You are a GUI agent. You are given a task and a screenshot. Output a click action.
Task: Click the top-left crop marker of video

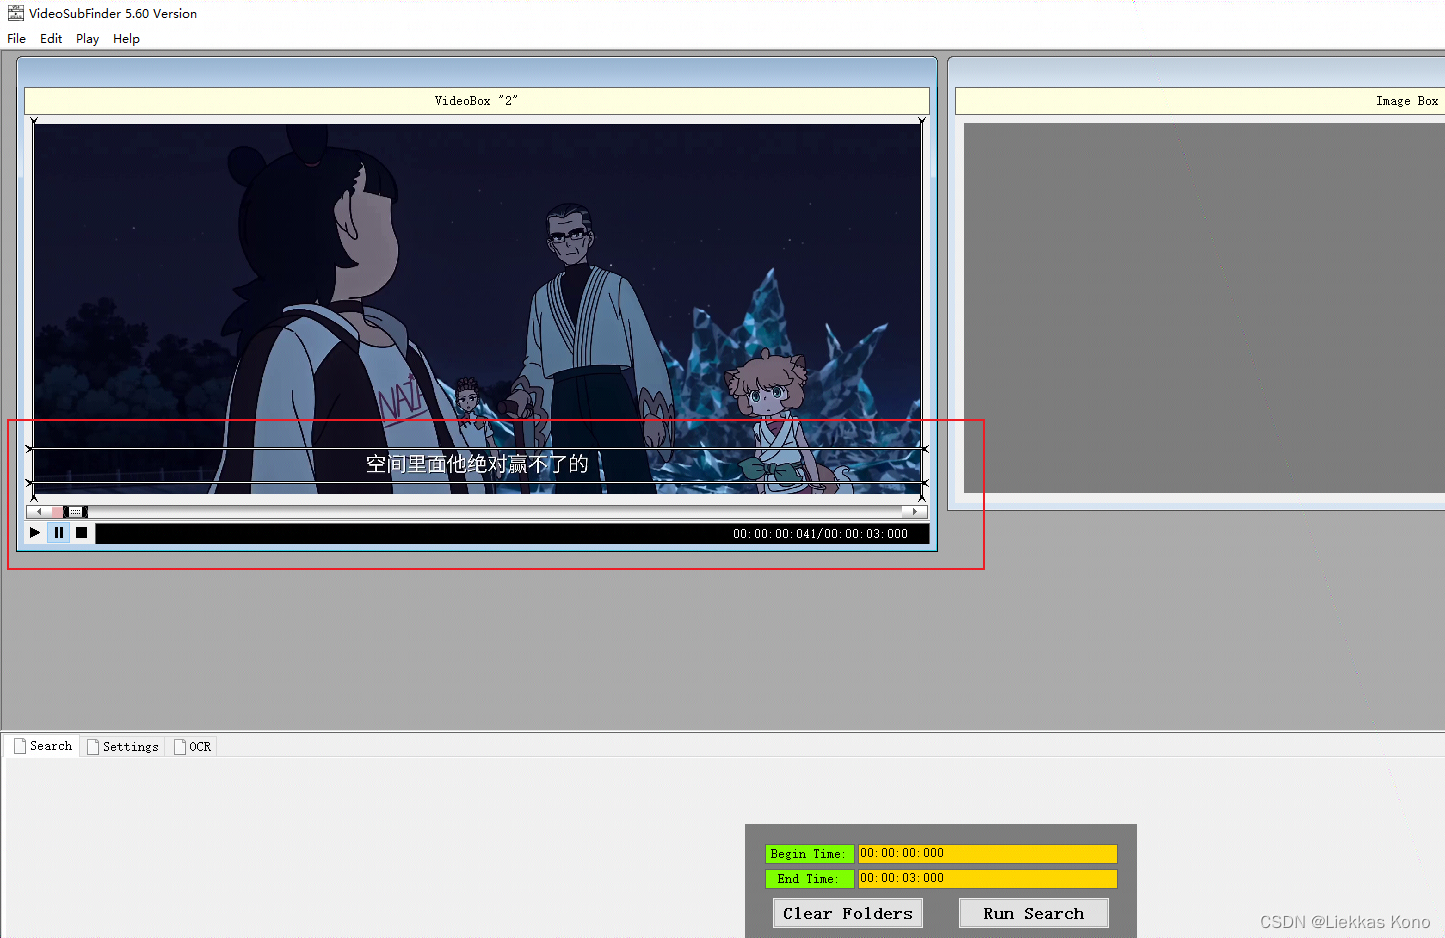click(34, 121)
